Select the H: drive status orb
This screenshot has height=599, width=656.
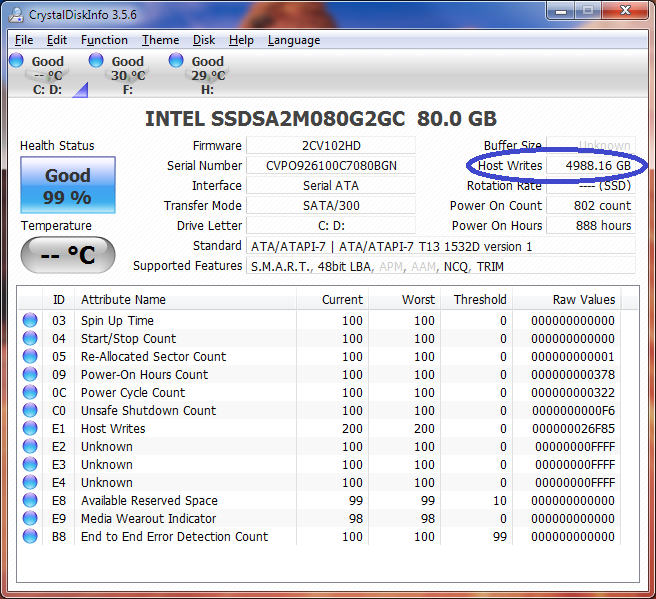(176, 60)
